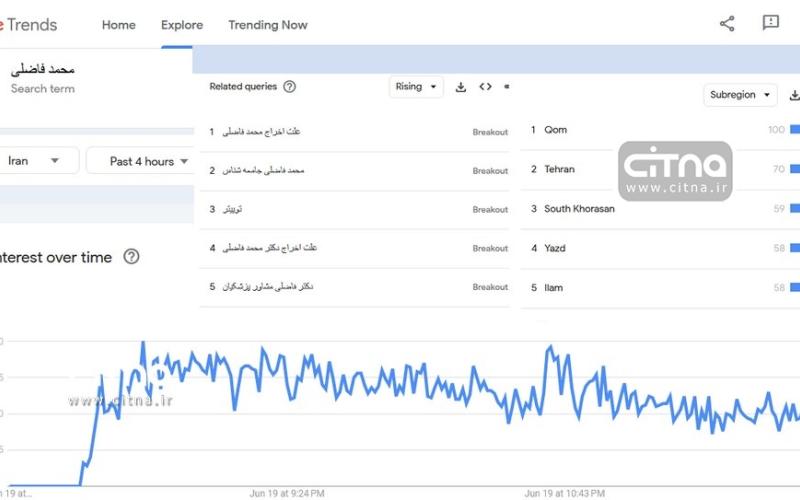
Task: Click the related queries share icon
Action: coord(506,87)
